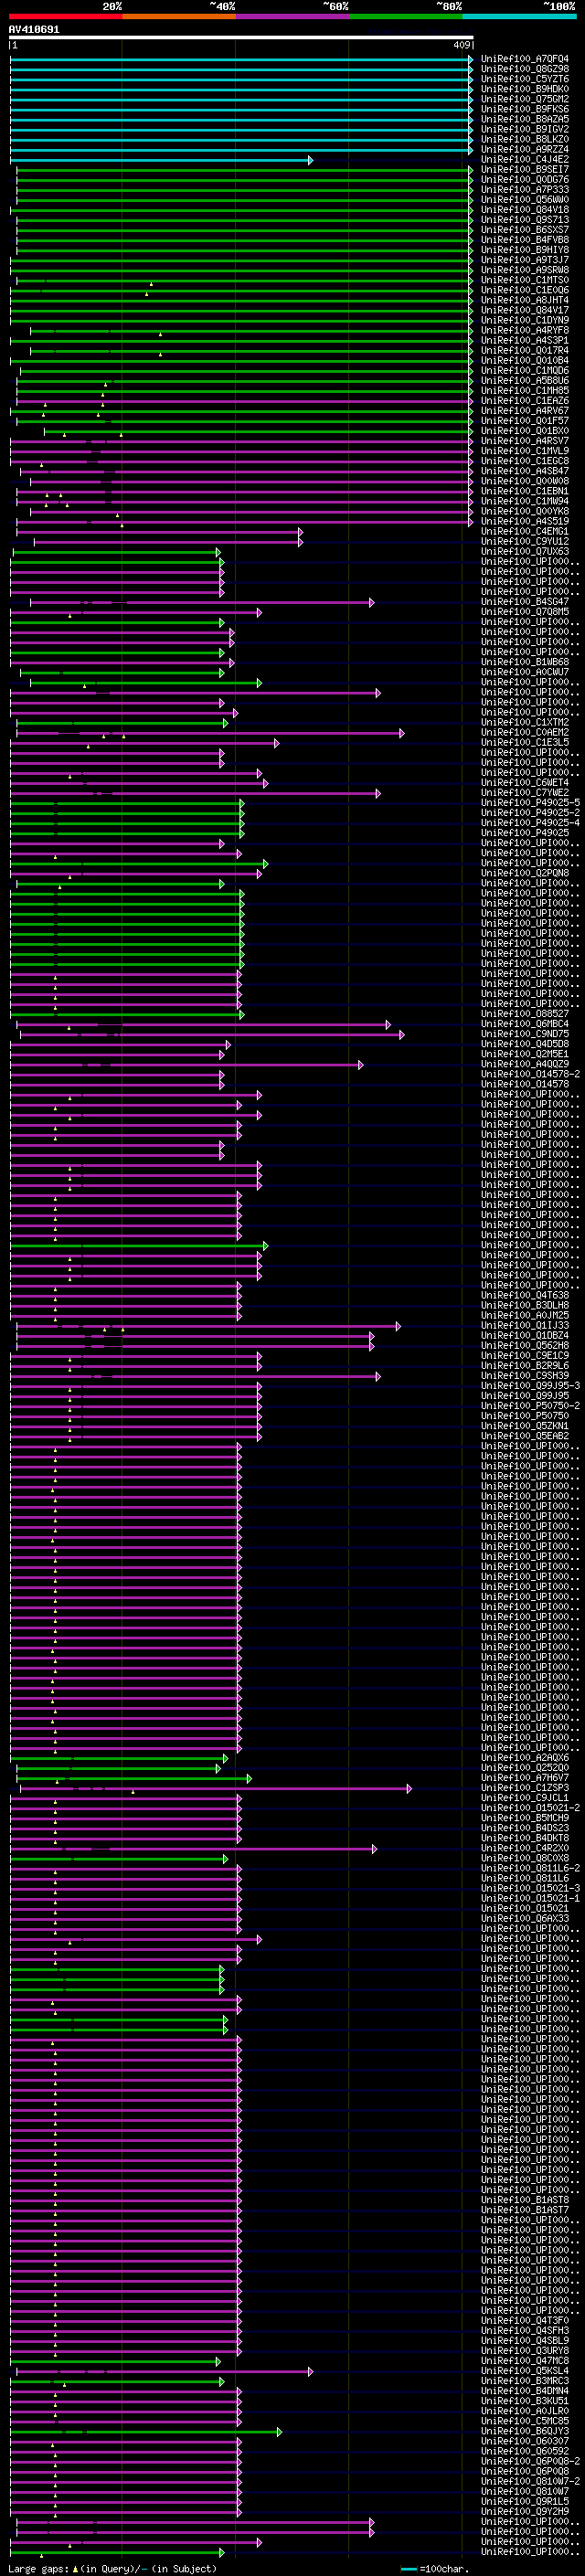Select hit label UniRef100_A0CWU7
Screen dimensions: 585x2576
click(x=525, y=672)
